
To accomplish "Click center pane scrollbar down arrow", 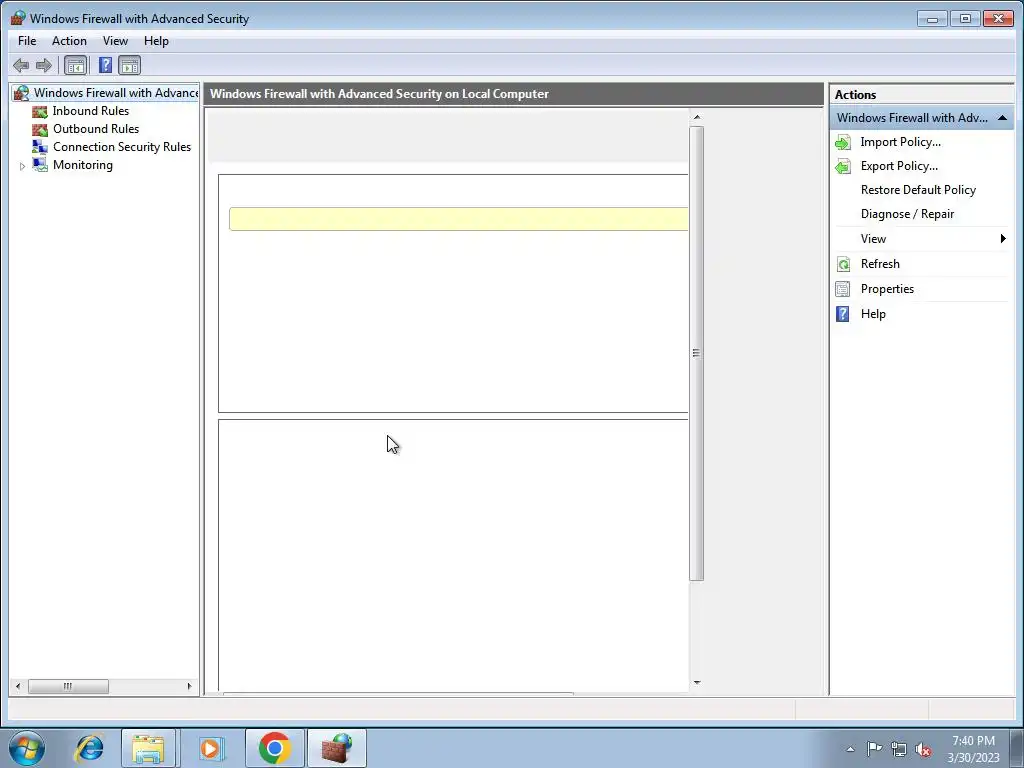I will pos(697,682).
